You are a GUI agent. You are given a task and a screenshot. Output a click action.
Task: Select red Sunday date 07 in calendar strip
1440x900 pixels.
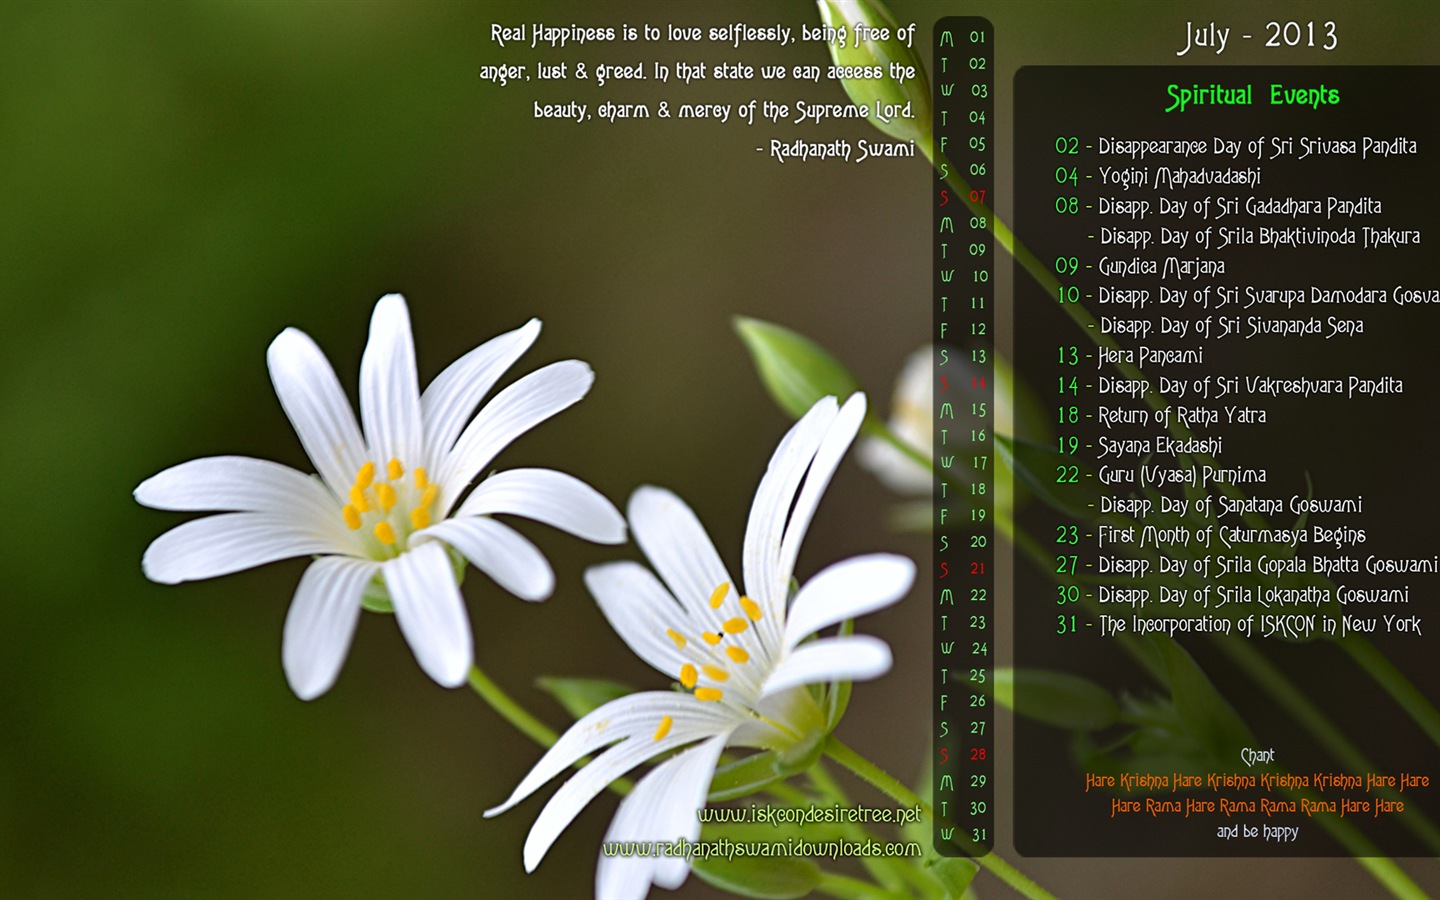(977, 197)
